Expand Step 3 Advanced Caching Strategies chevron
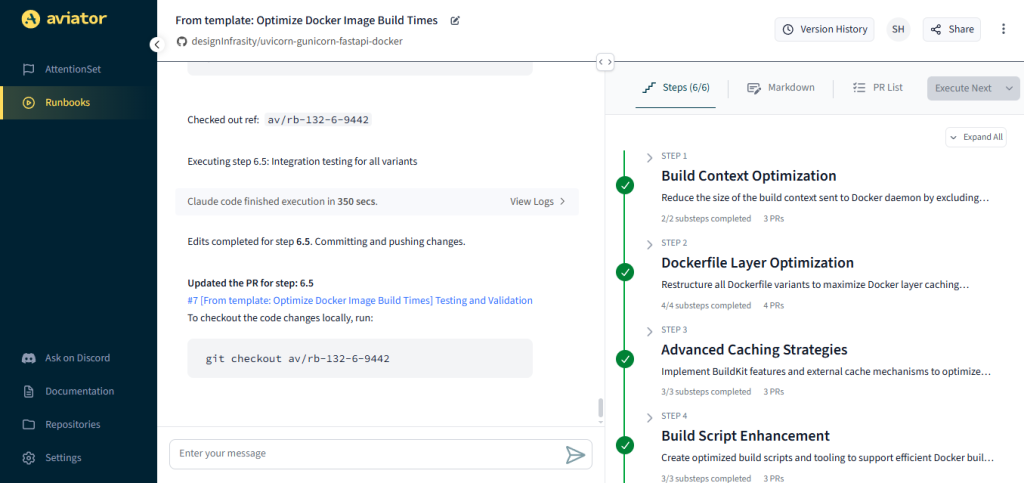Image resolution: width=1024 pixels, height=483 pixels. (650, 330)
